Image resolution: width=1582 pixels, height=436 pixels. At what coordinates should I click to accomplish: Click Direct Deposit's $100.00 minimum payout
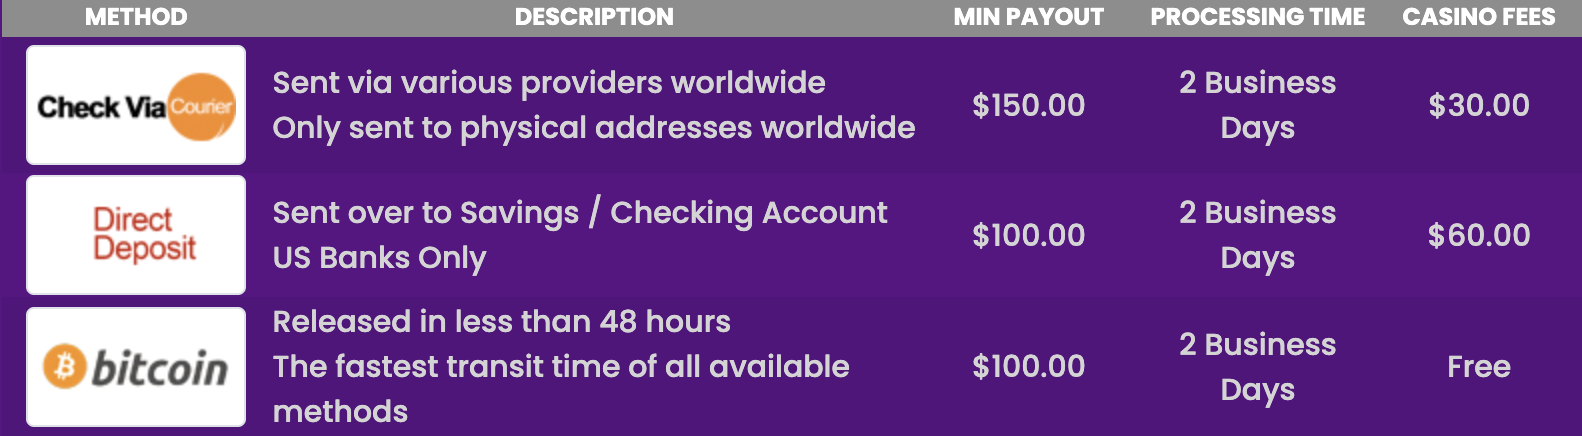[1028, 235]
